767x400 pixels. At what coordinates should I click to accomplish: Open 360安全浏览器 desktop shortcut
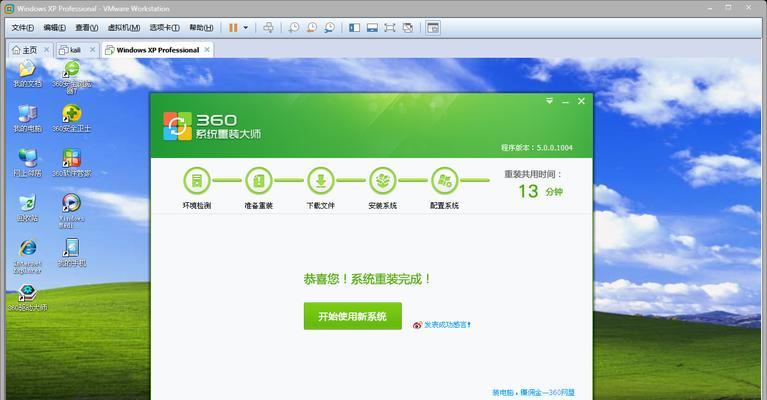[x=71, y=77]
